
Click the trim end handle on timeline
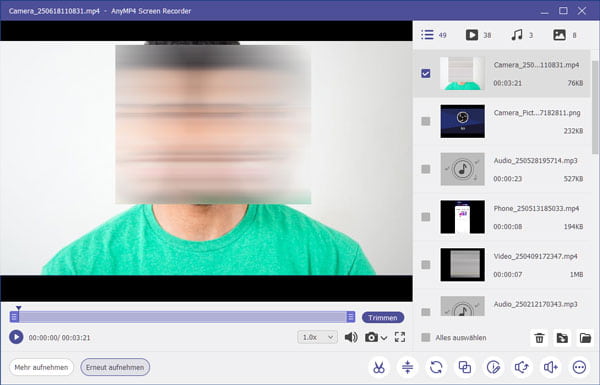tap(351, 317)
